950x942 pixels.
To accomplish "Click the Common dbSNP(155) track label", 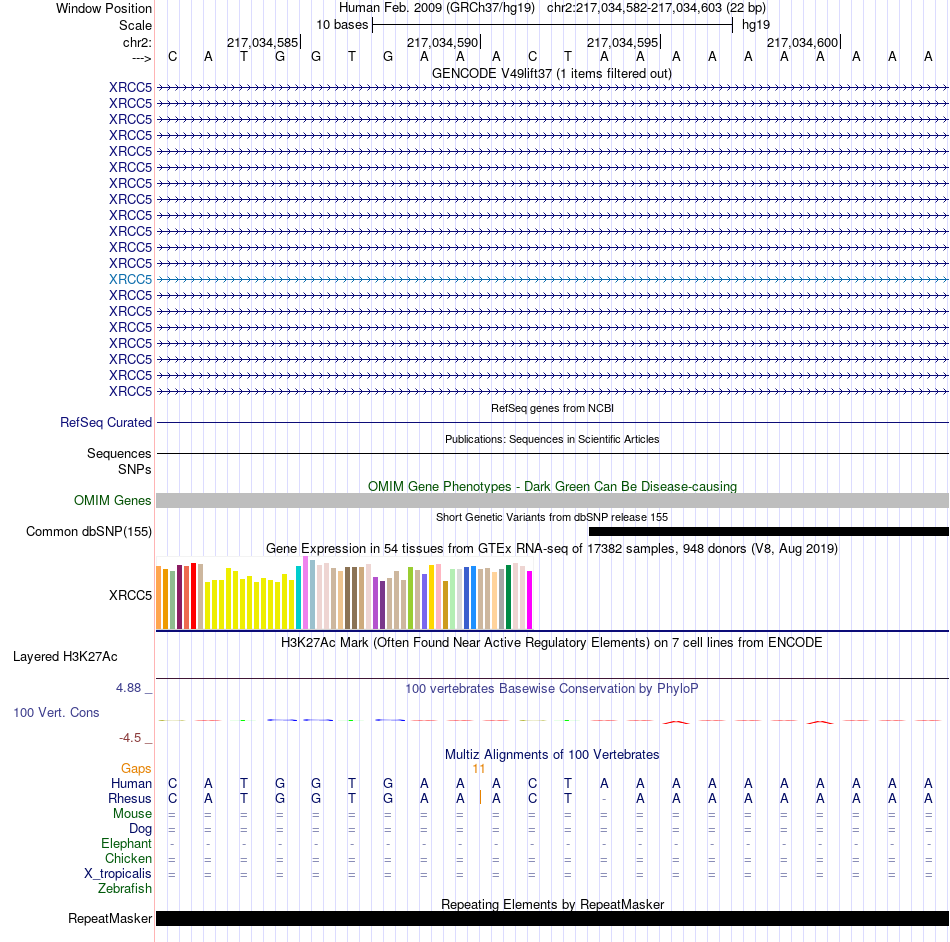I will (88, 531).
